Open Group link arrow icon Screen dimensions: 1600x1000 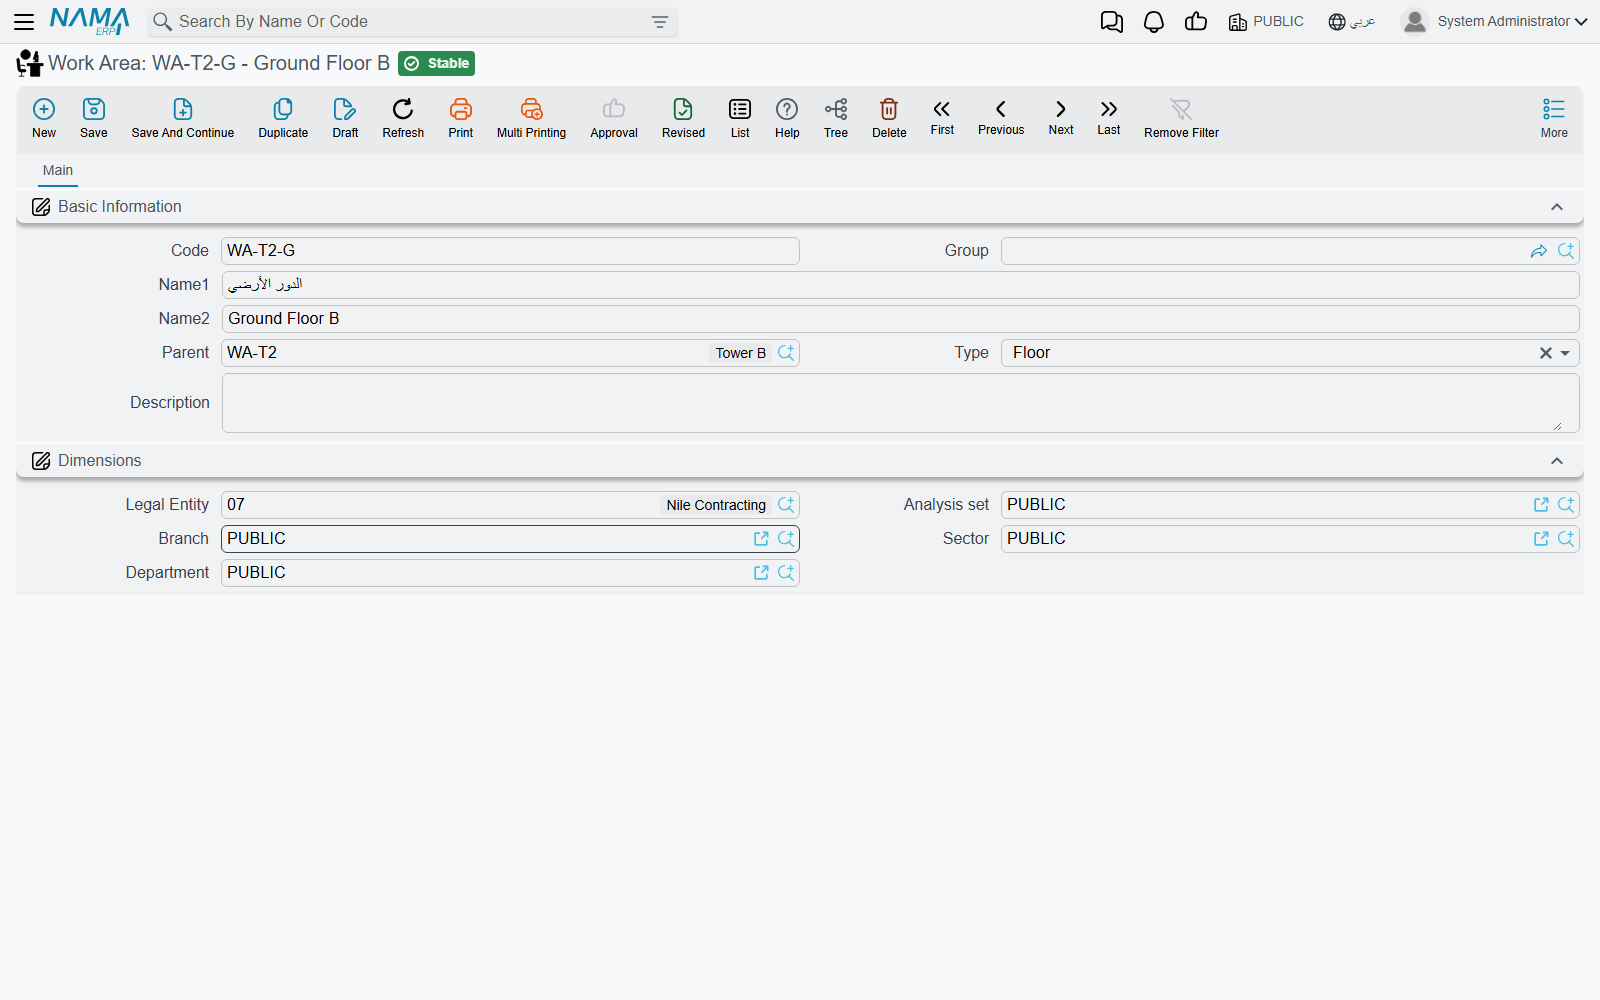[x=1539, y=251]
